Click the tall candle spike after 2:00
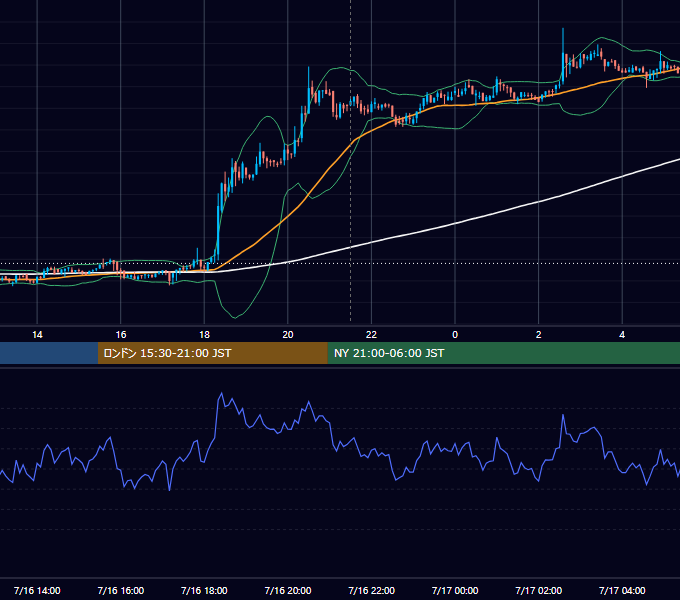The image size is (680, 600). 563,54
